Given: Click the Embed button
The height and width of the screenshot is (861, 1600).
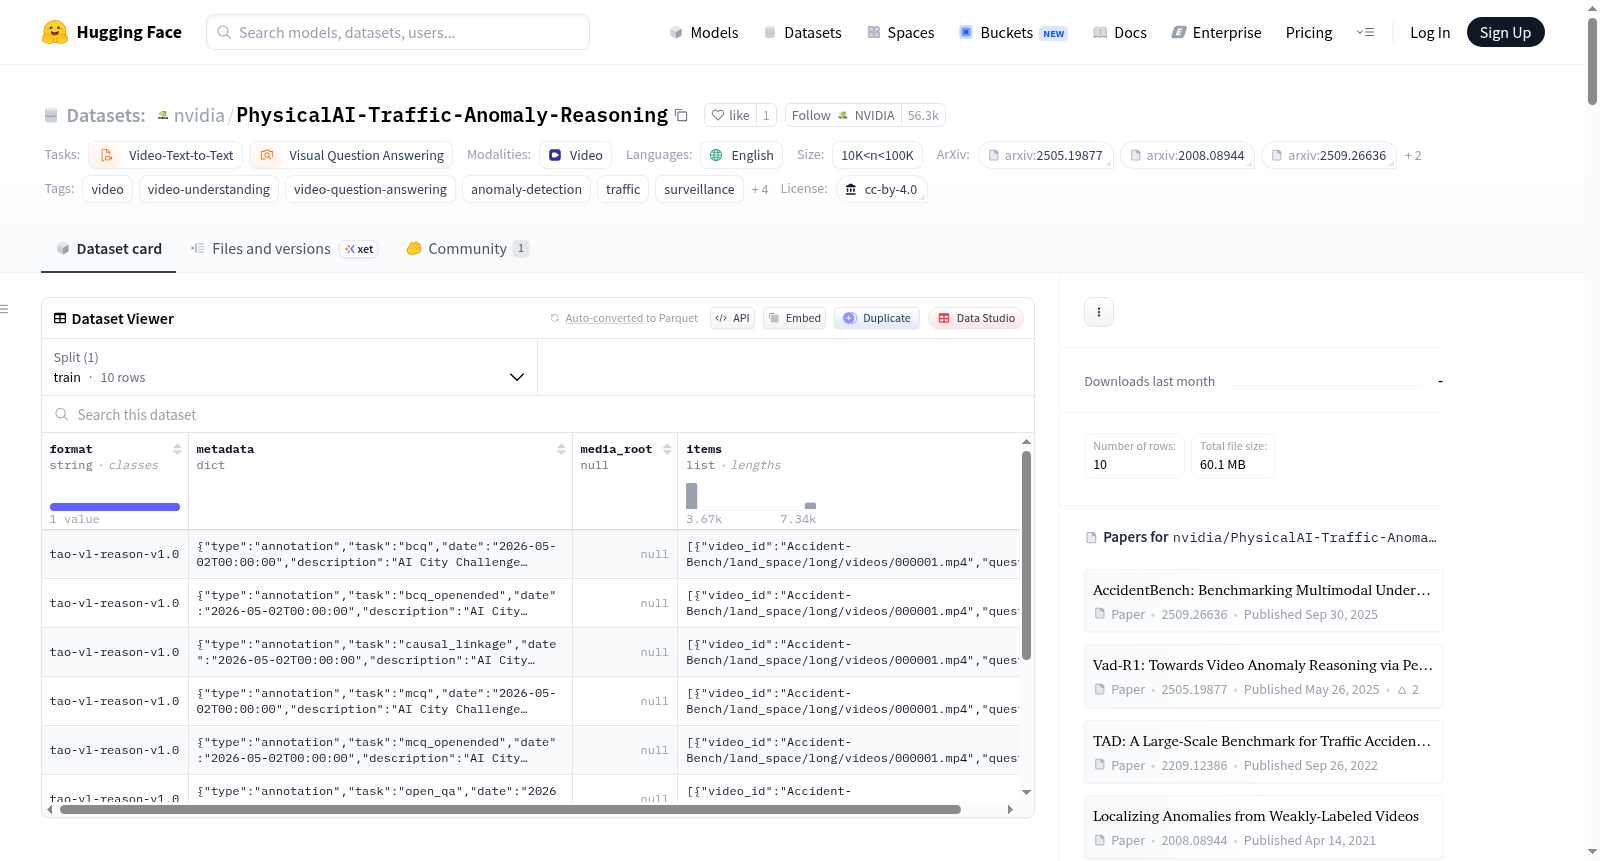Looking at the screenshot, I should [x=794, y=318].
